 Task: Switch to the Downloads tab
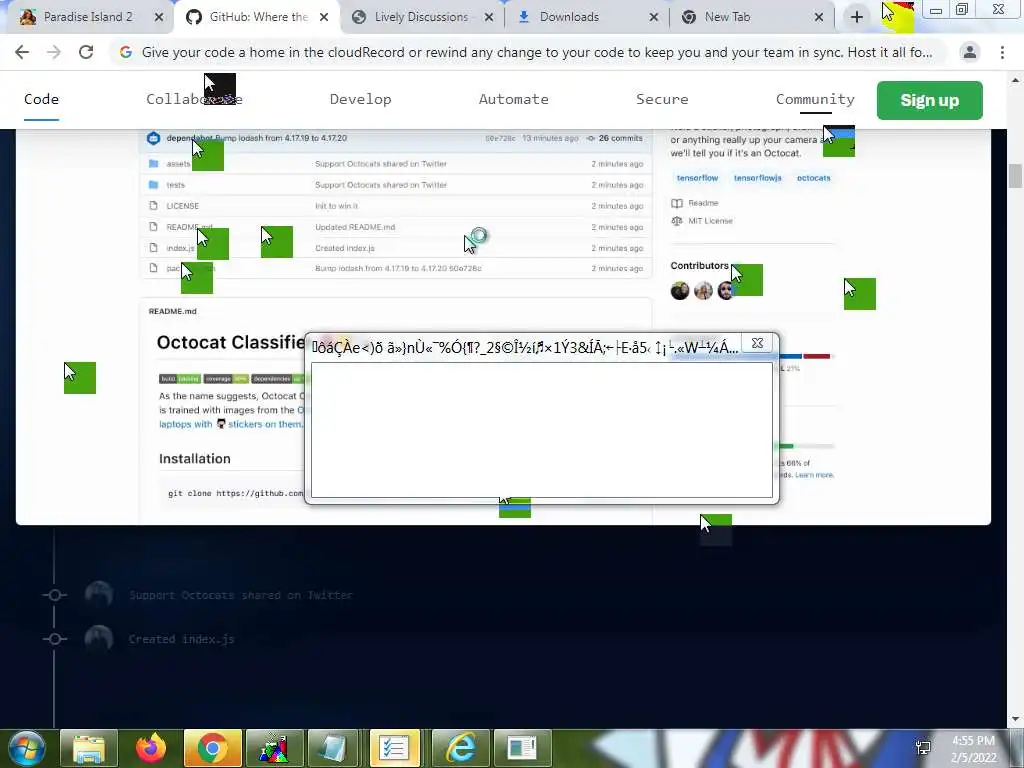[569, 17]
